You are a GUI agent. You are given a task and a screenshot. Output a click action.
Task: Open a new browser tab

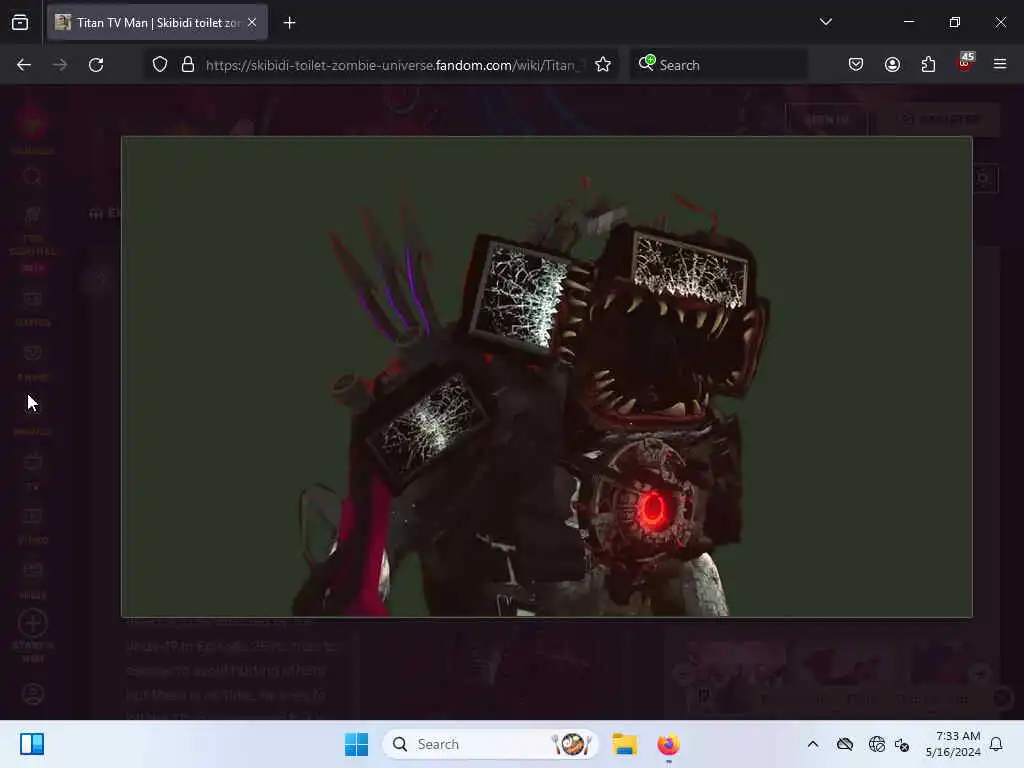pos(289,23)
